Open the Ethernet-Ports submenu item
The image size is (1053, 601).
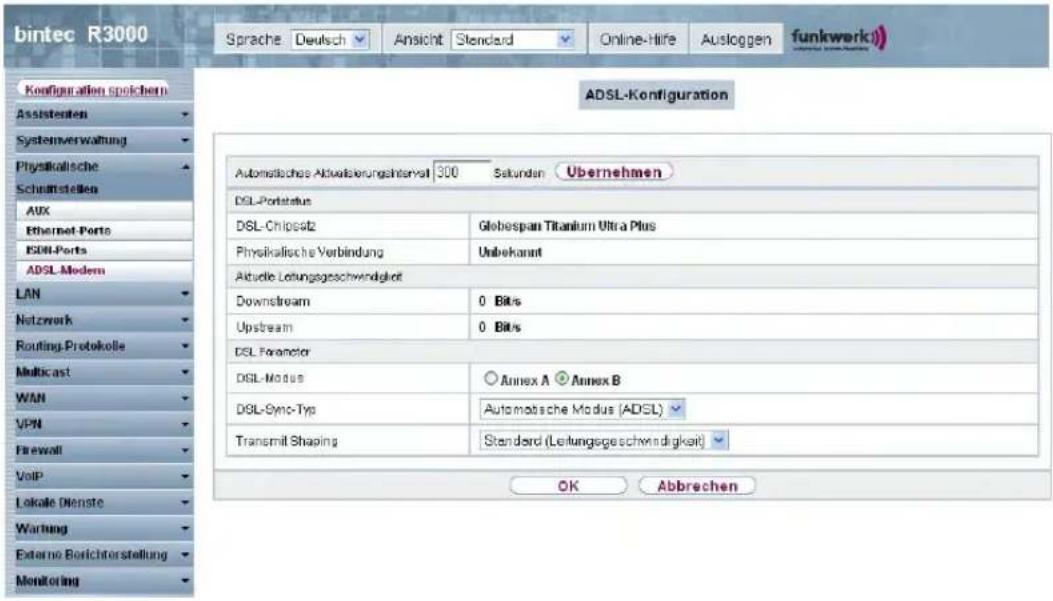click(105, 230)
